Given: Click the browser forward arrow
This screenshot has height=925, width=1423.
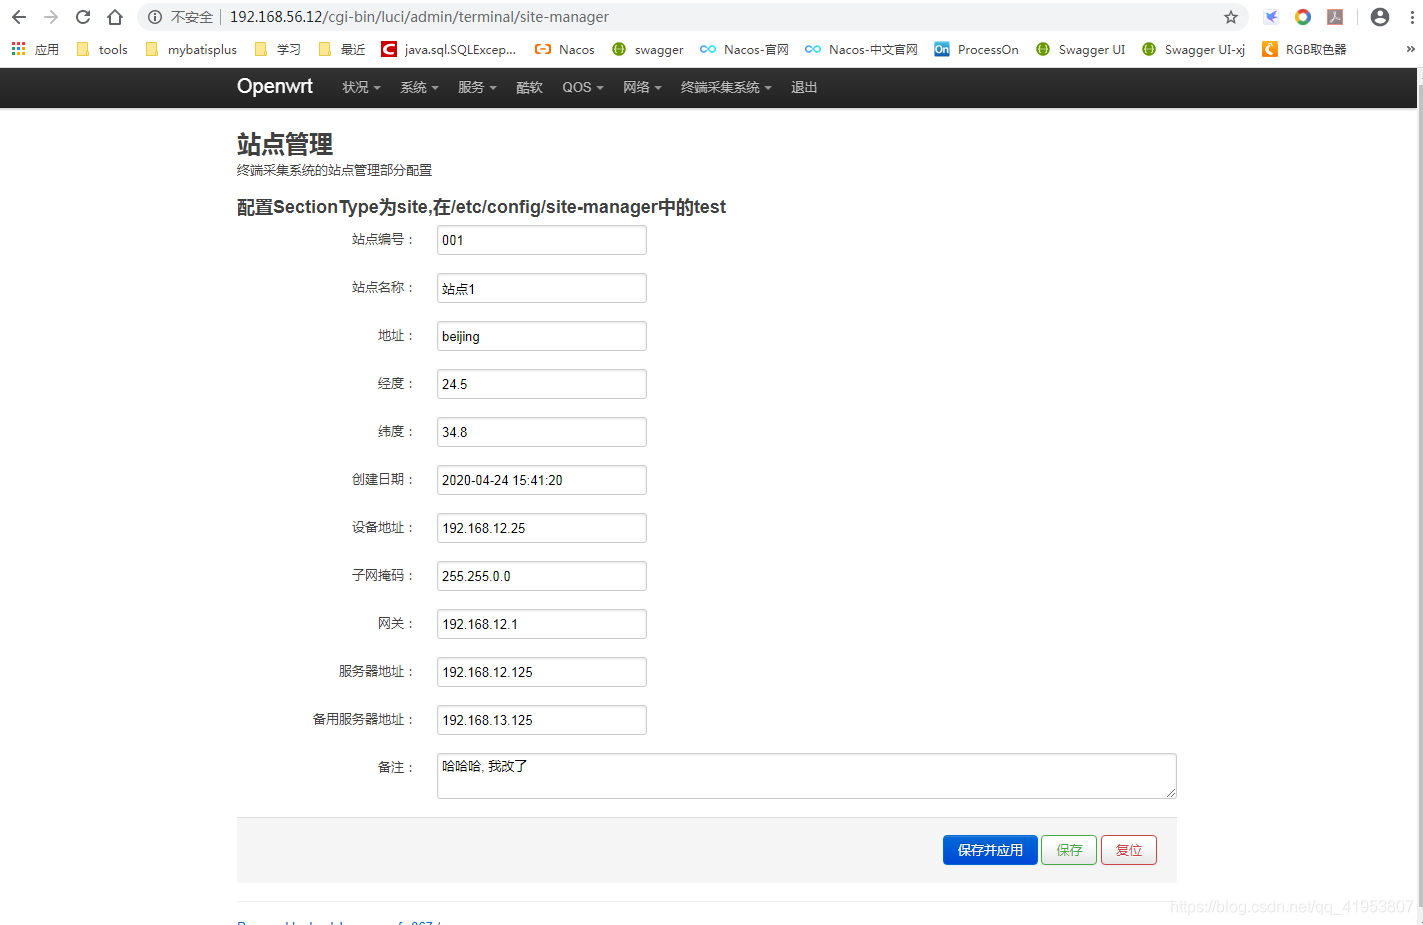Looking at the screenshot, I should pyautogui.click(x=51, y=17).
